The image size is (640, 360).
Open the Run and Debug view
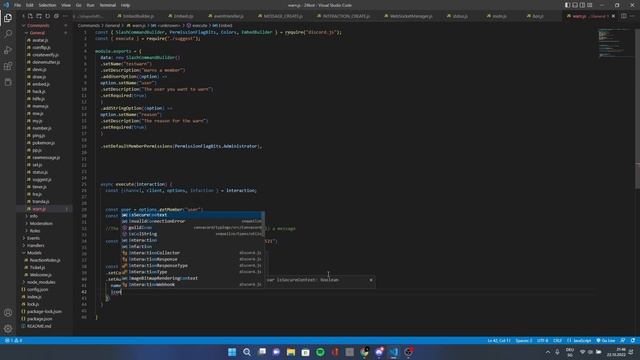point(8,50)
